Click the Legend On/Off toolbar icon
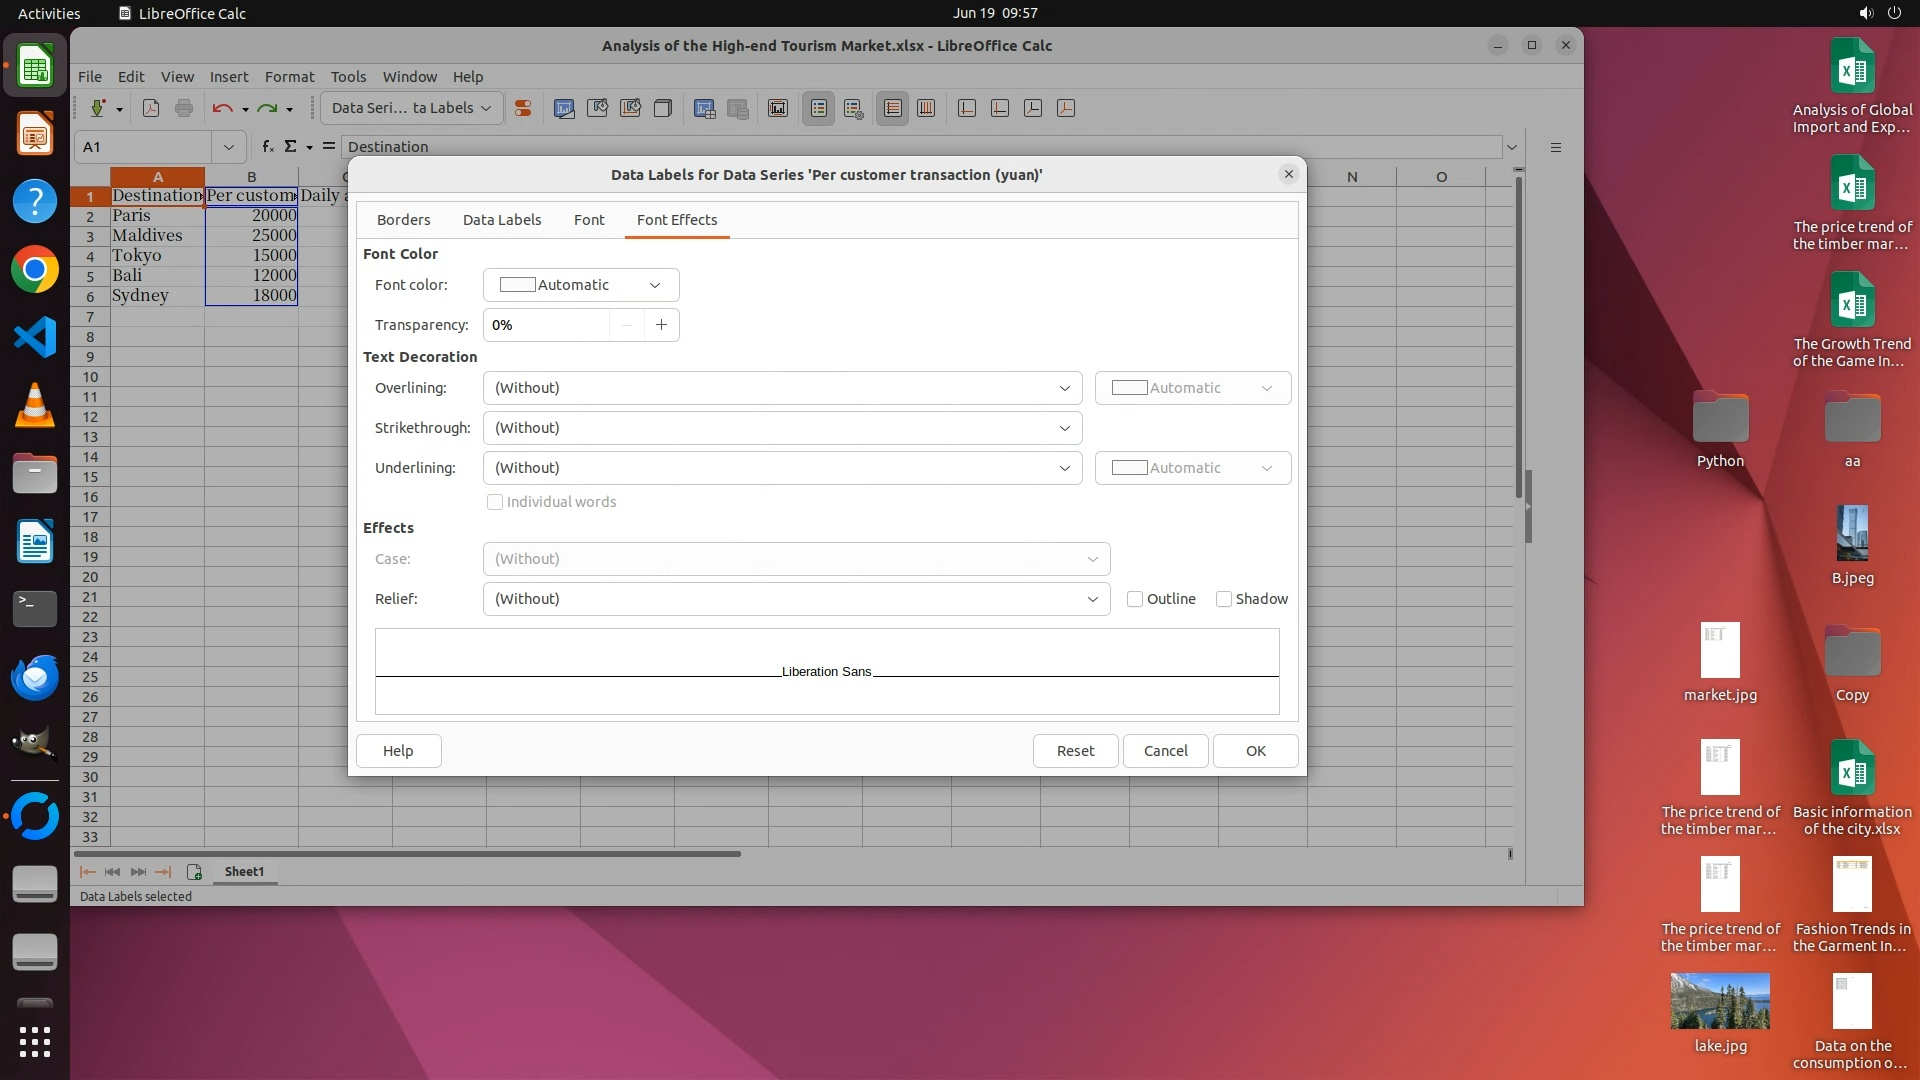 pos(818,108)
